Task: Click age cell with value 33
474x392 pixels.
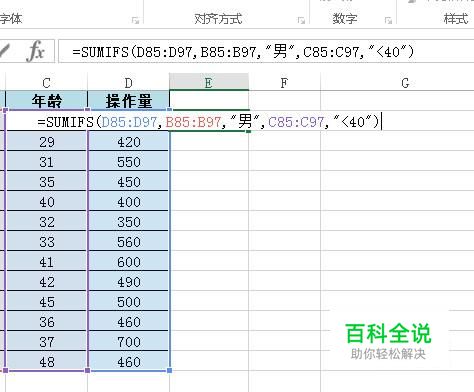Action: click(47, 242)
